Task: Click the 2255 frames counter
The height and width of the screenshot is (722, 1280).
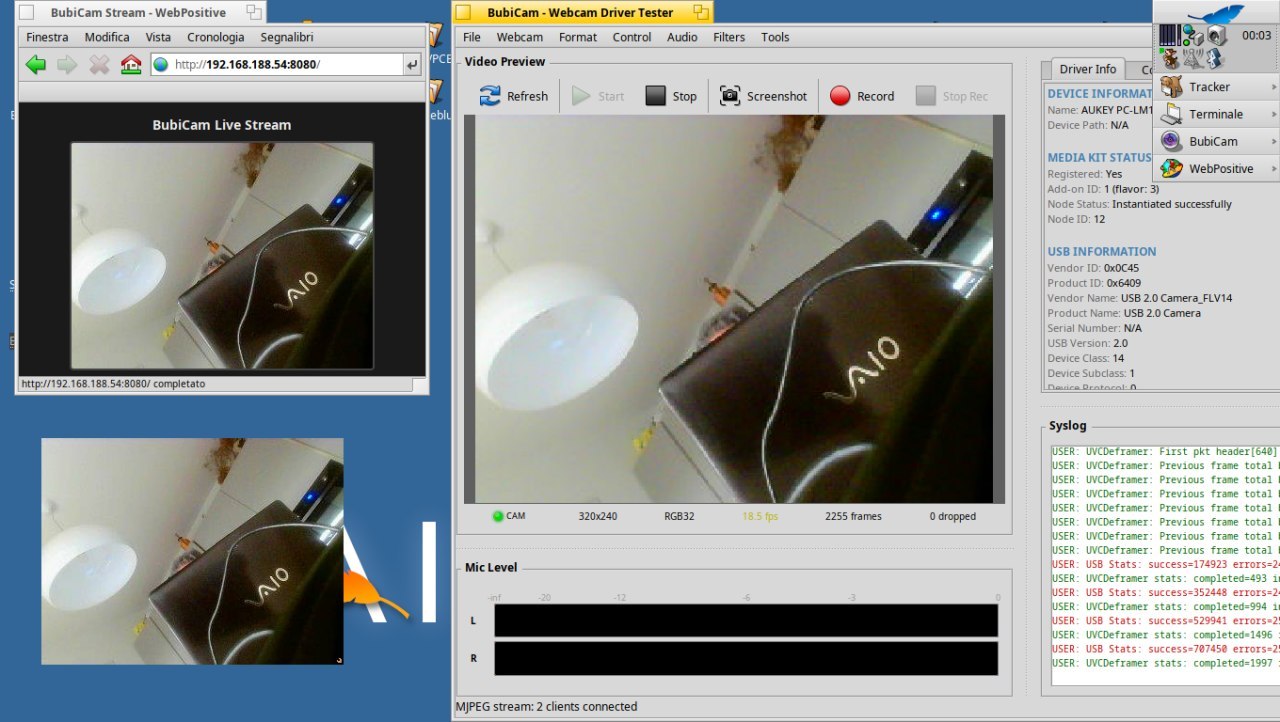Action: point(853,516)
